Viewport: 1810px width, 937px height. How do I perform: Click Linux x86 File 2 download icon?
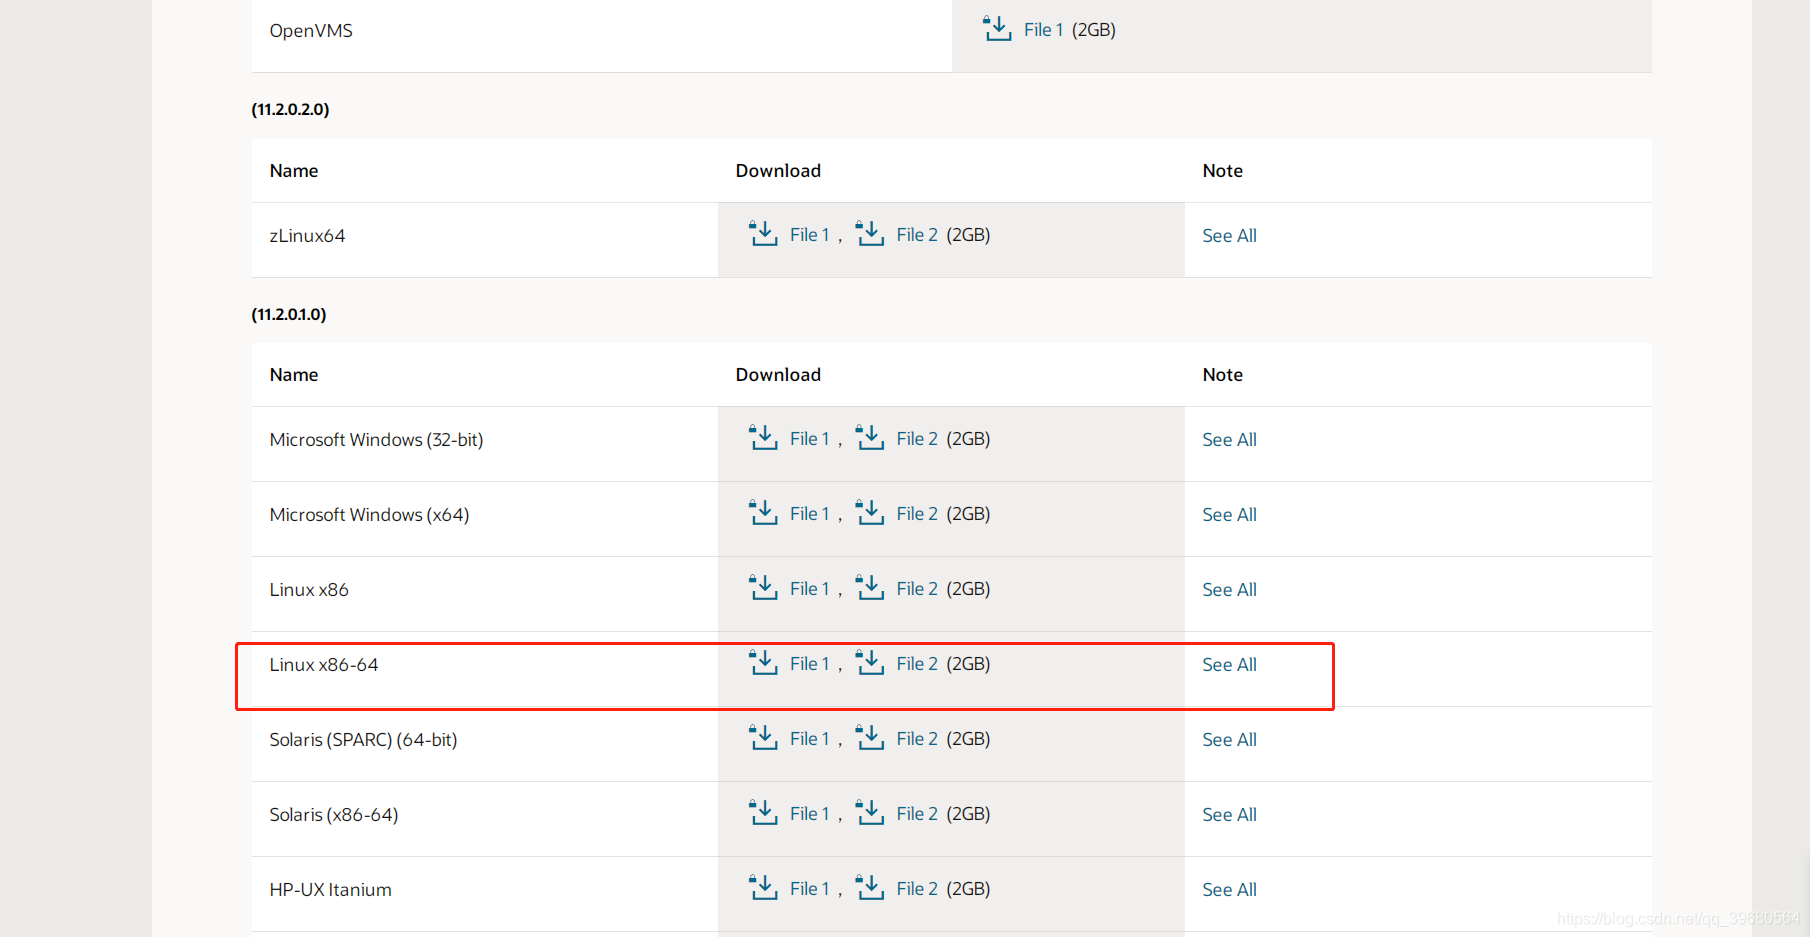[870, 587]
